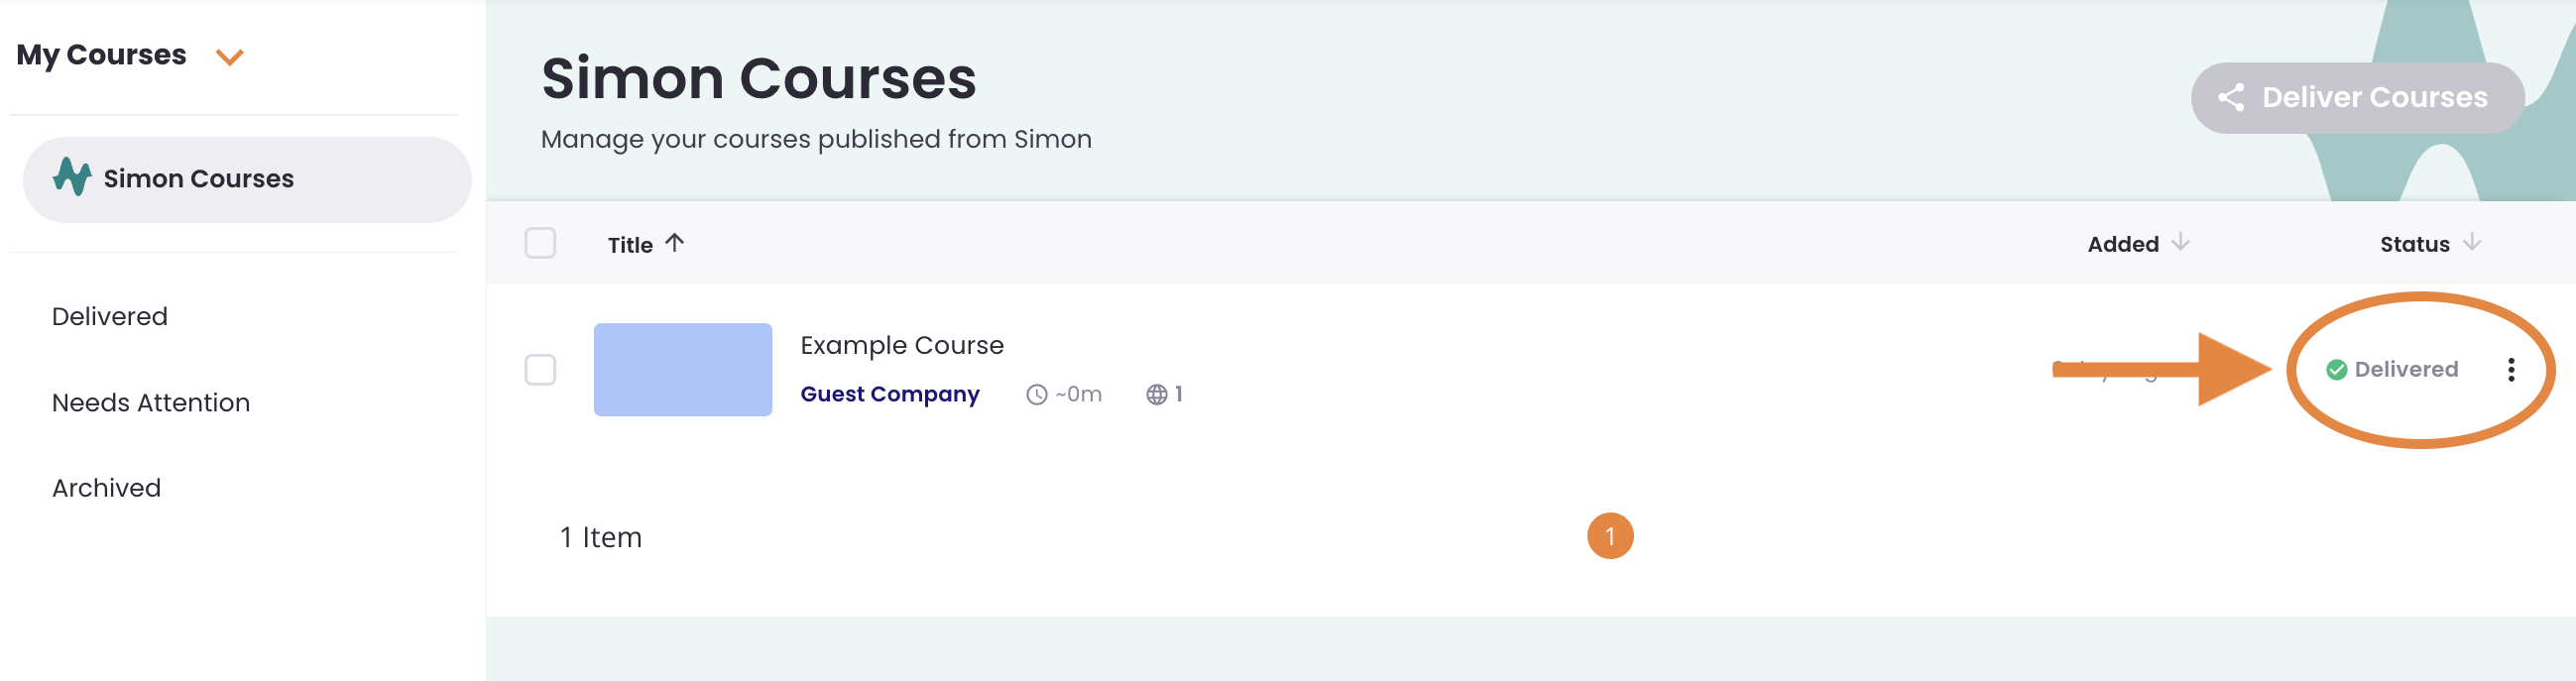
Task: Open the Delivered filter in sidebar
Action: tap(110, 316)
